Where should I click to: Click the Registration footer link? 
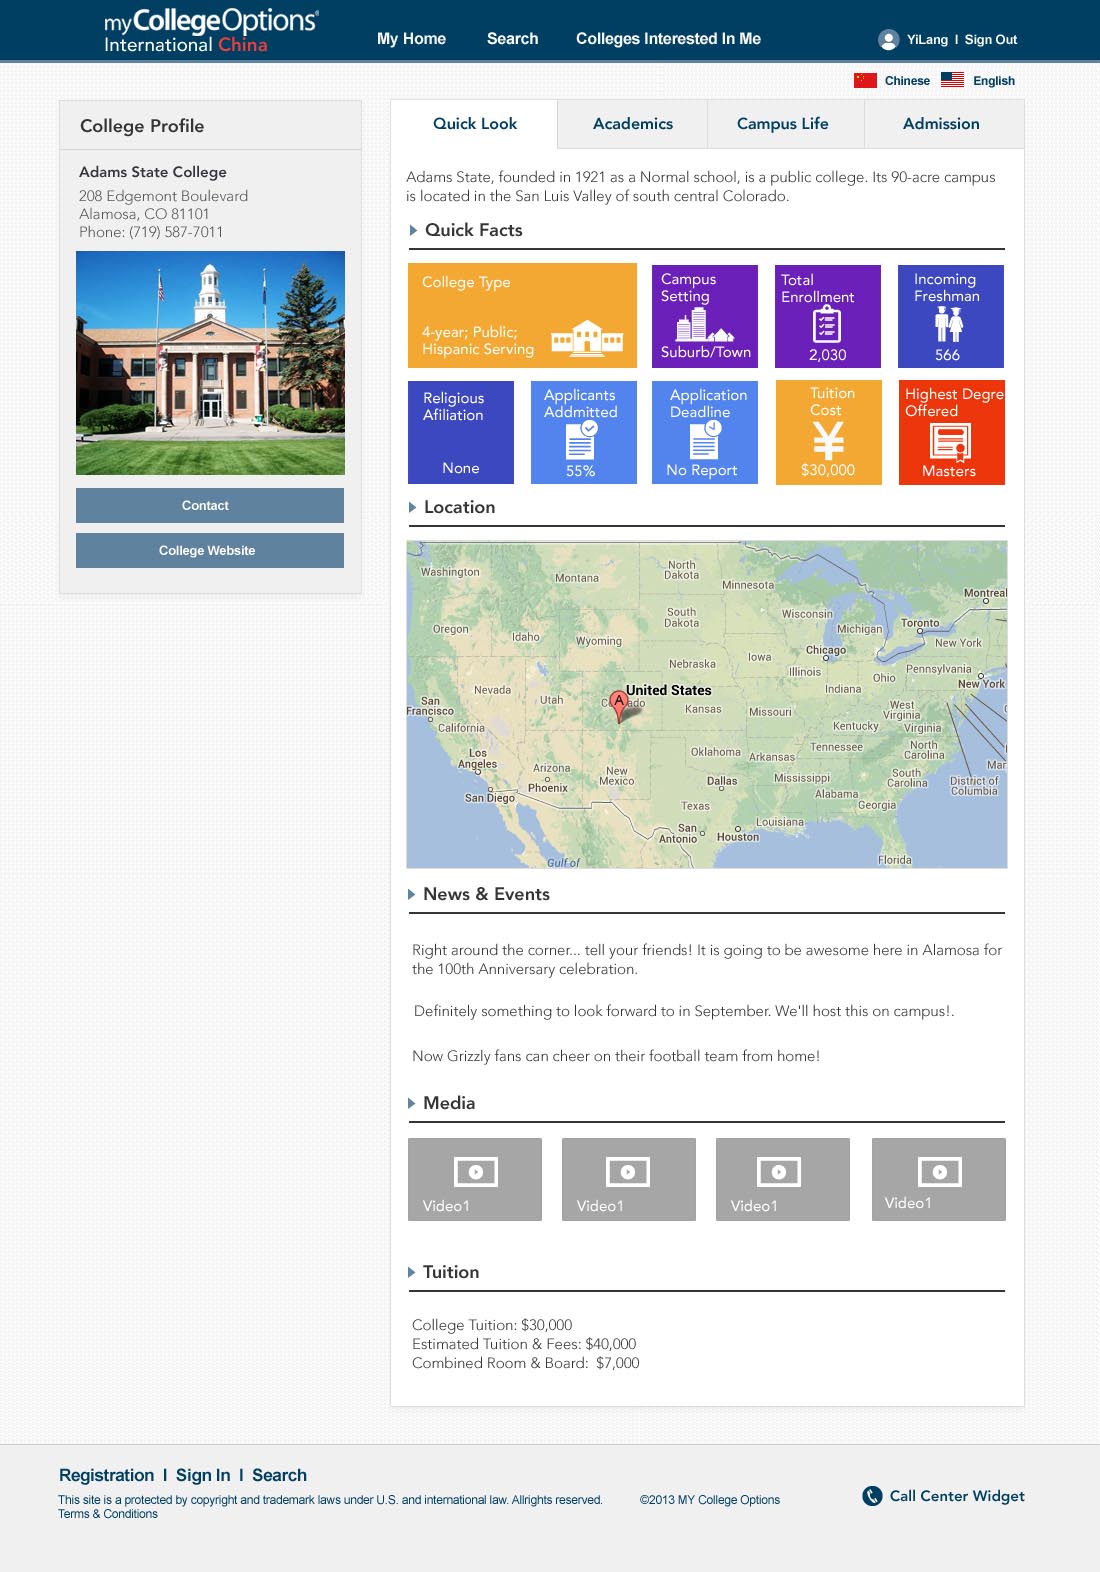pyautogui.click(x=106, y=1475)
